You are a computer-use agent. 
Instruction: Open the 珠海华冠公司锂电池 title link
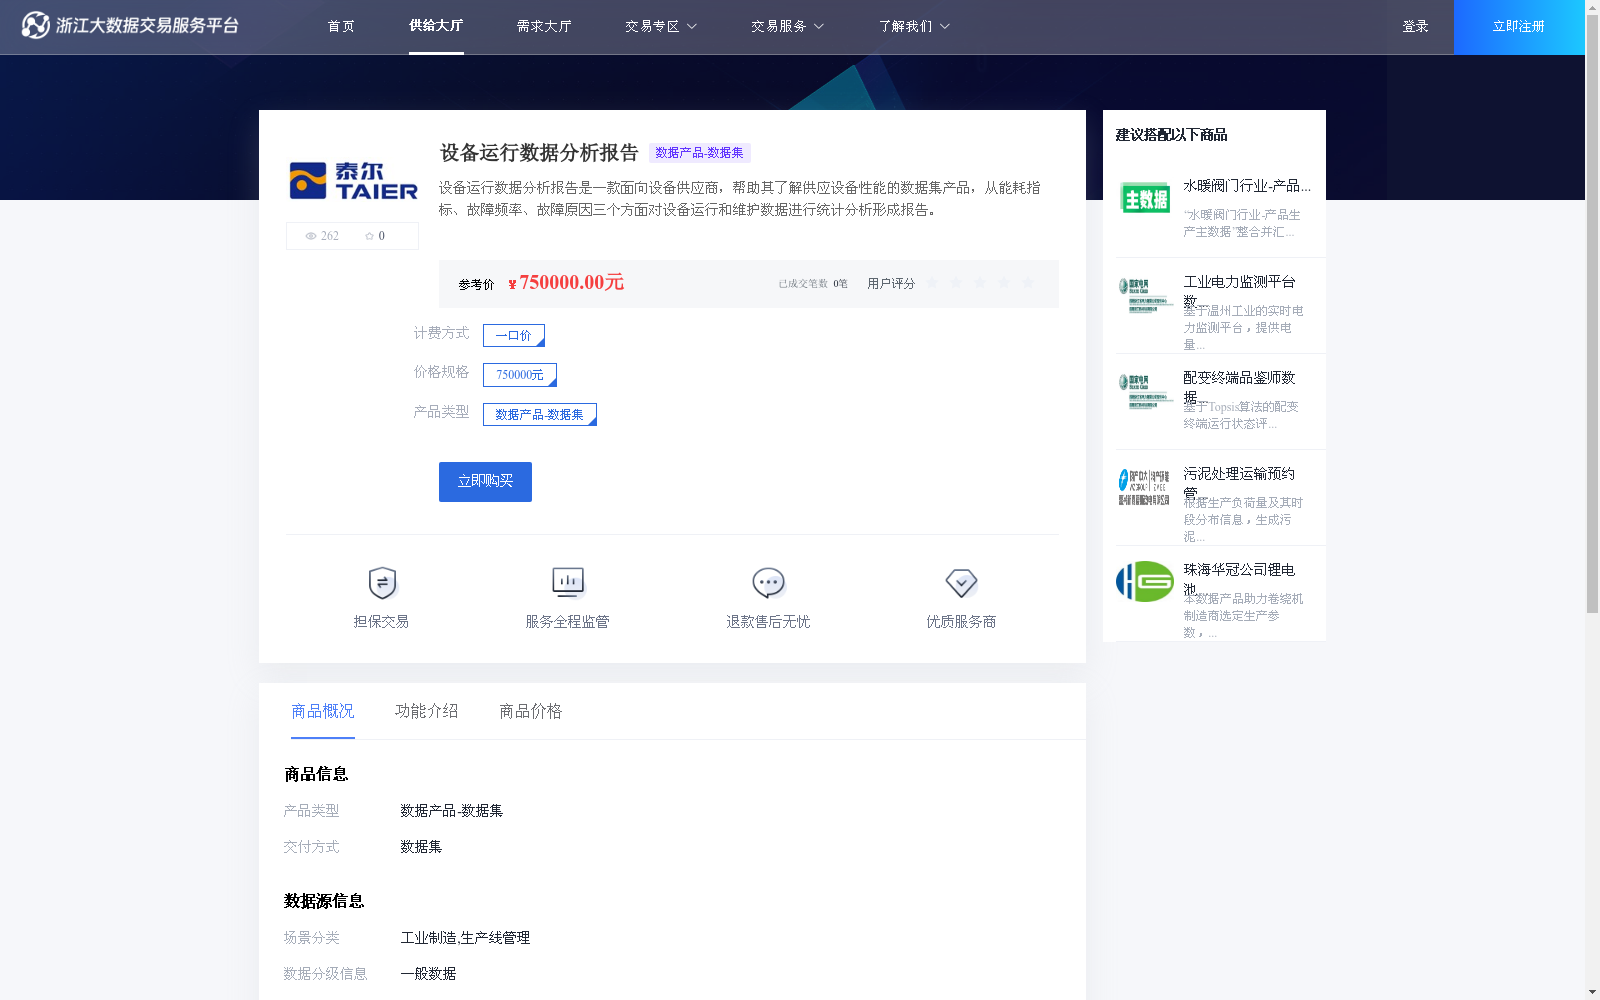click(x=1240, y=578)
